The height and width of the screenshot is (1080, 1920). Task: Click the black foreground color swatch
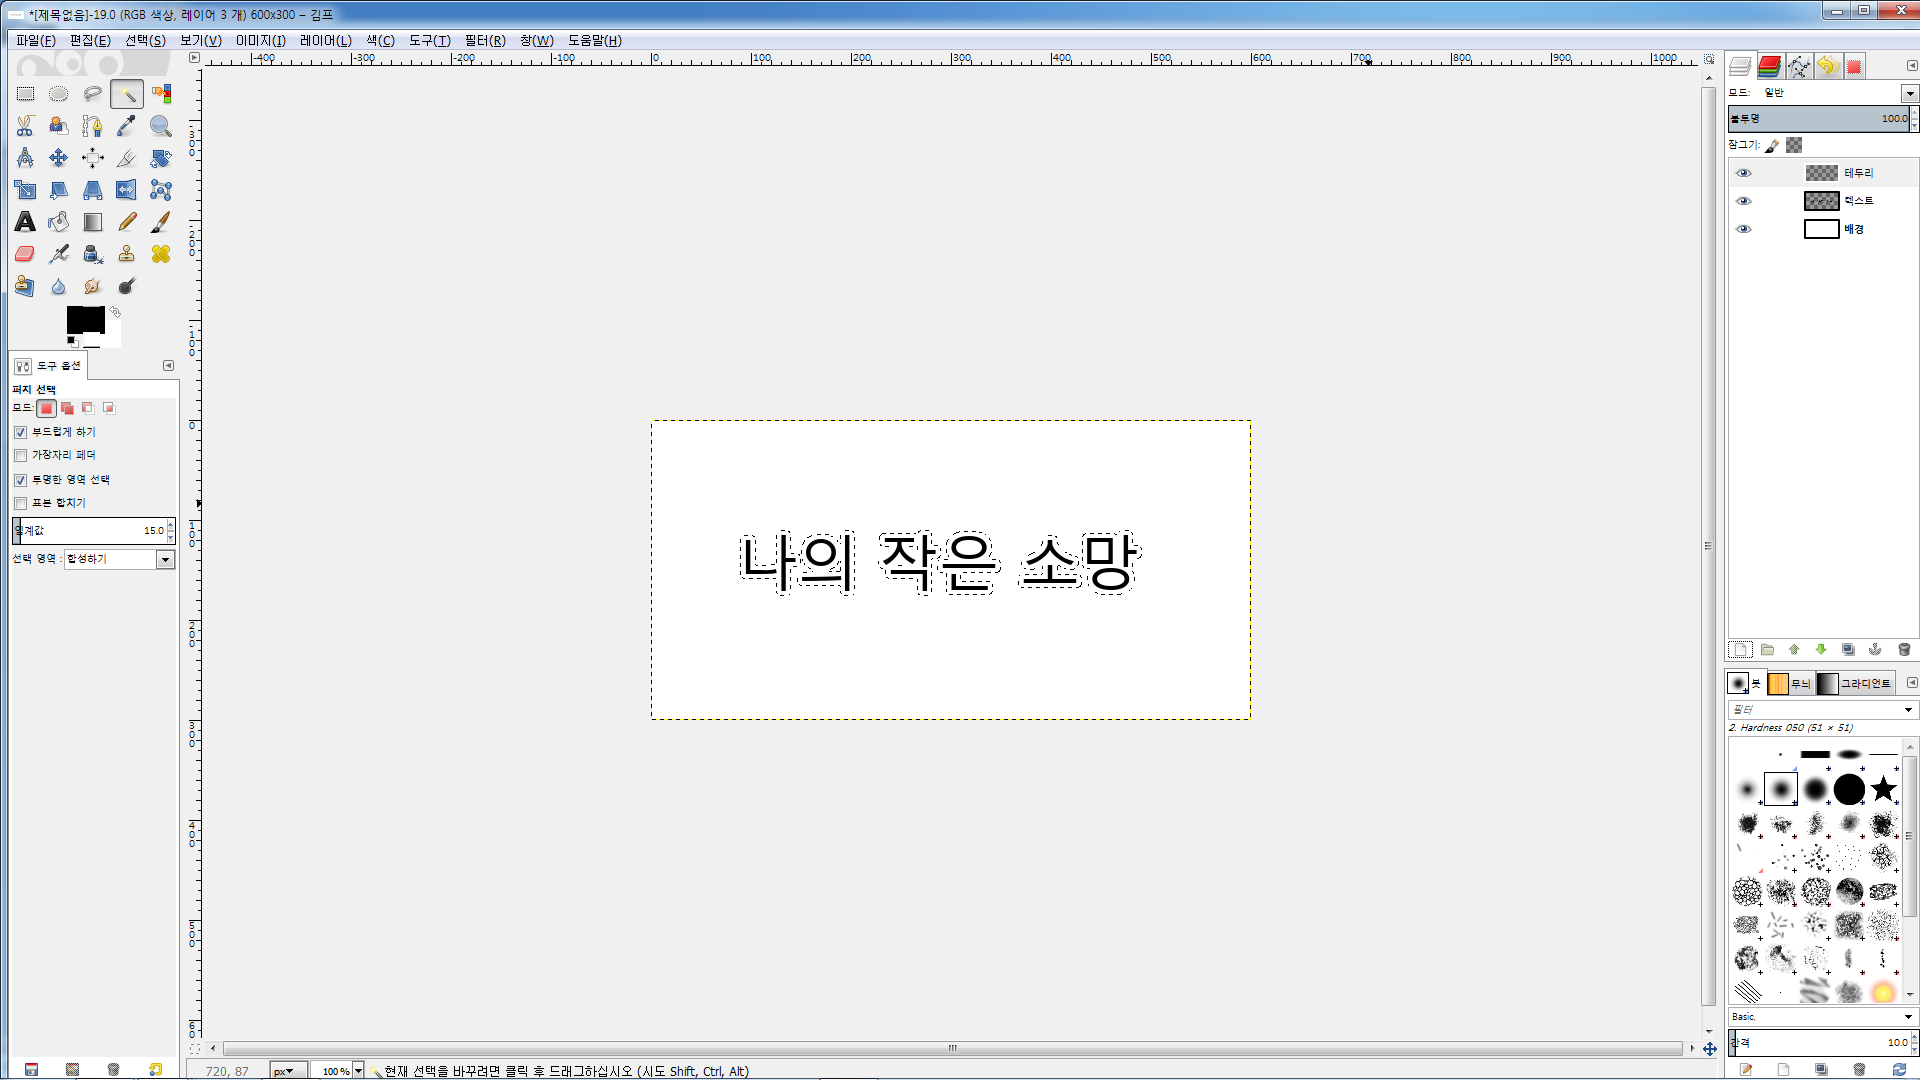[x=85, y=319]
